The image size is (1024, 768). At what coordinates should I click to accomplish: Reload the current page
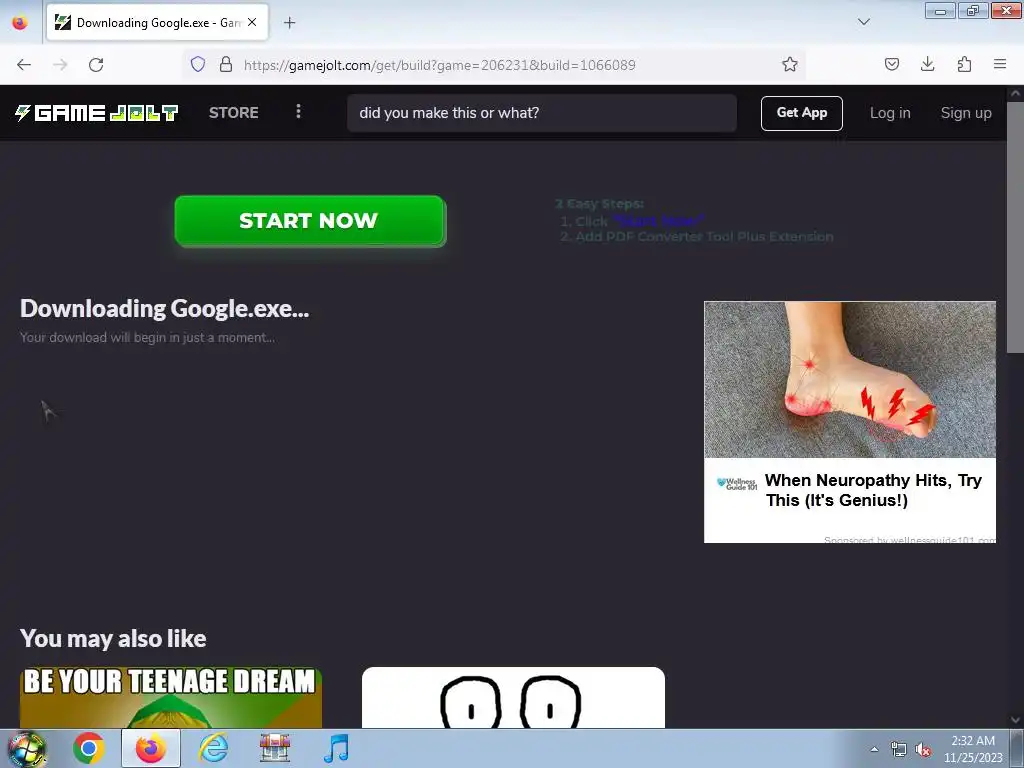(x=96, y=65)
